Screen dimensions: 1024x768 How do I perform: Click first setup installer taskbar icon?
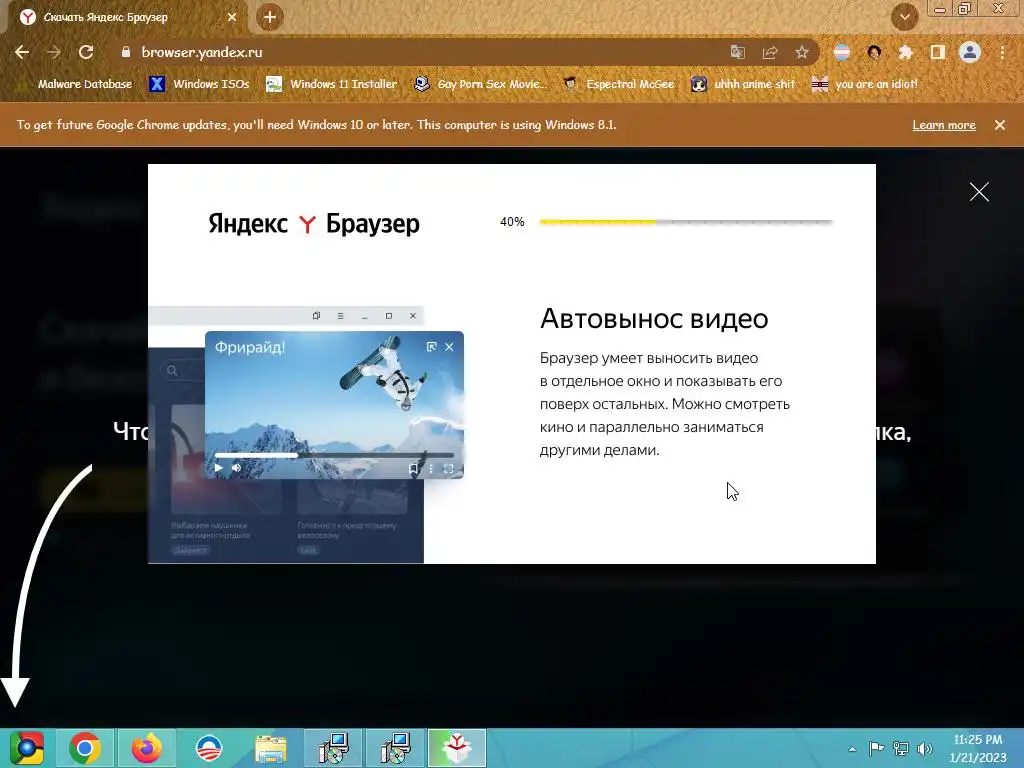pos(333,748)
